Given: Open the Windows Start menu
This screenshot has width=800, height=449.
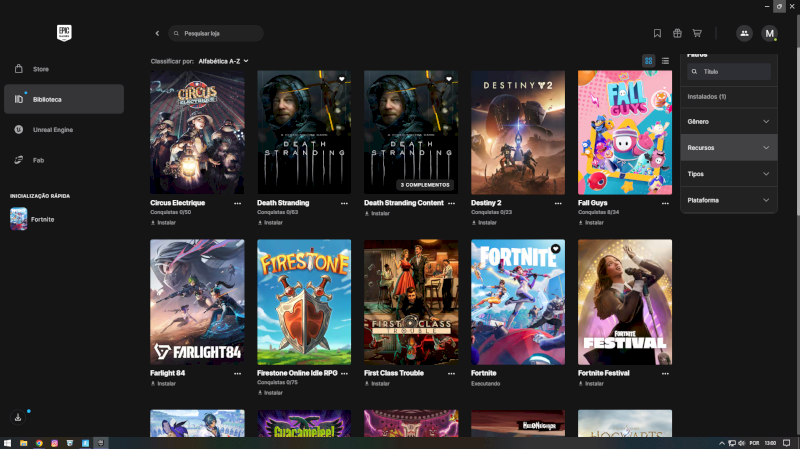Looking at the screenshot, I should [7, 443].
